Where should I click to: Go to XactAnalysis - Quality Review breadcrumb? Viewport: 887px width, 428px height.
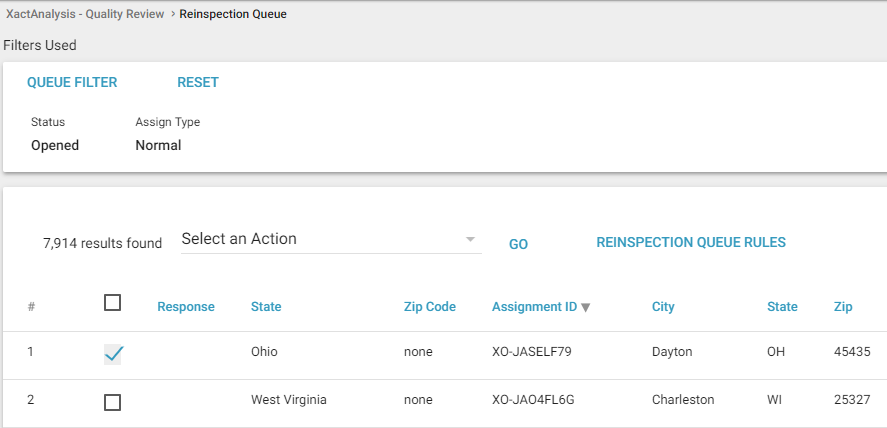pyautogui.click(x=85, y=15)
